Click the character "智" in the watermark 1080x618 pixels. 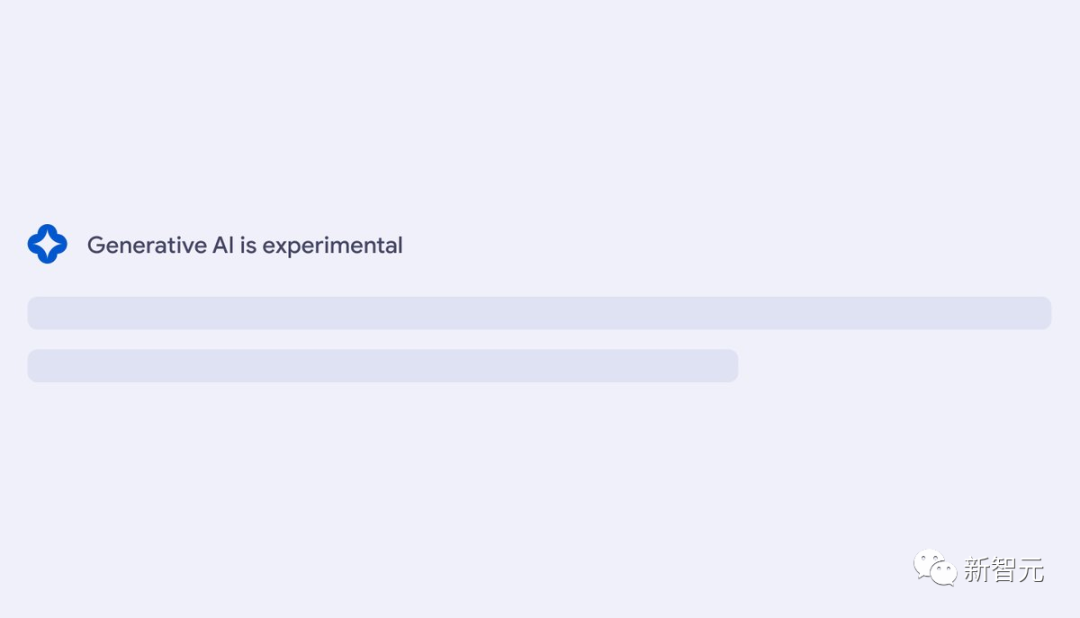1004,571
